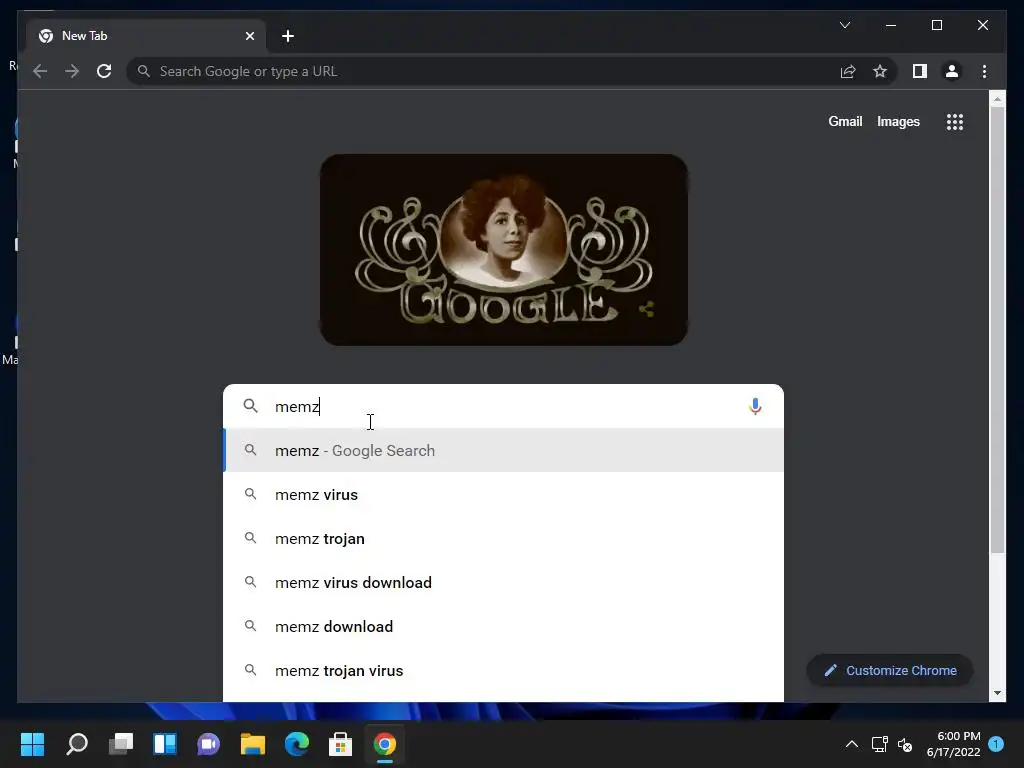Open the Teams Chat taskbar icon
Viewport: 1024px width, 768px height.
(x=209, y=744)
